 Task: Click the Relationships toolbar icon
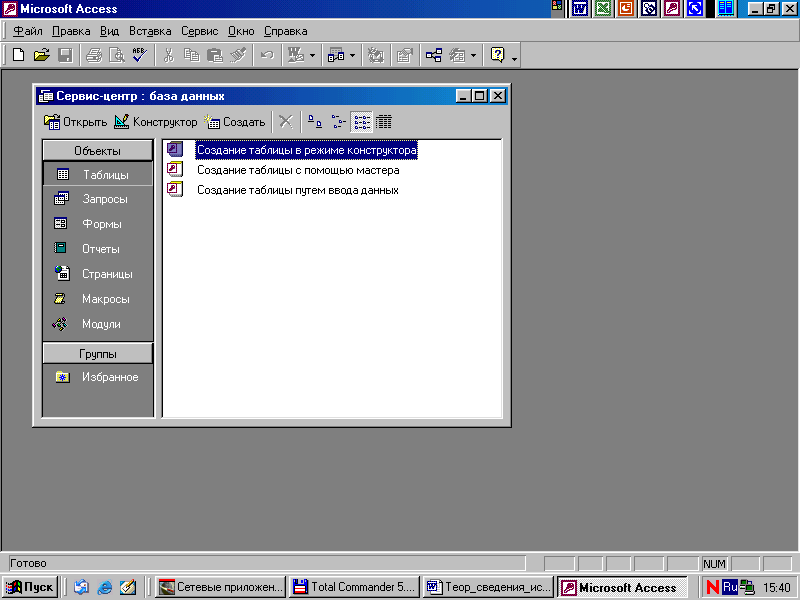[x=434, y=55]
